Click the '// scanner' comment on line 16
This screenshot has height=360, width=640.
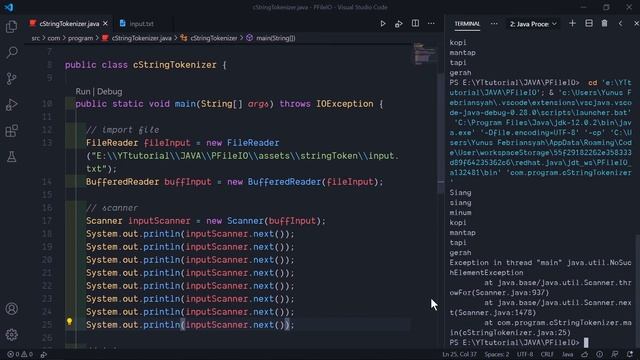tap(112, 208)
